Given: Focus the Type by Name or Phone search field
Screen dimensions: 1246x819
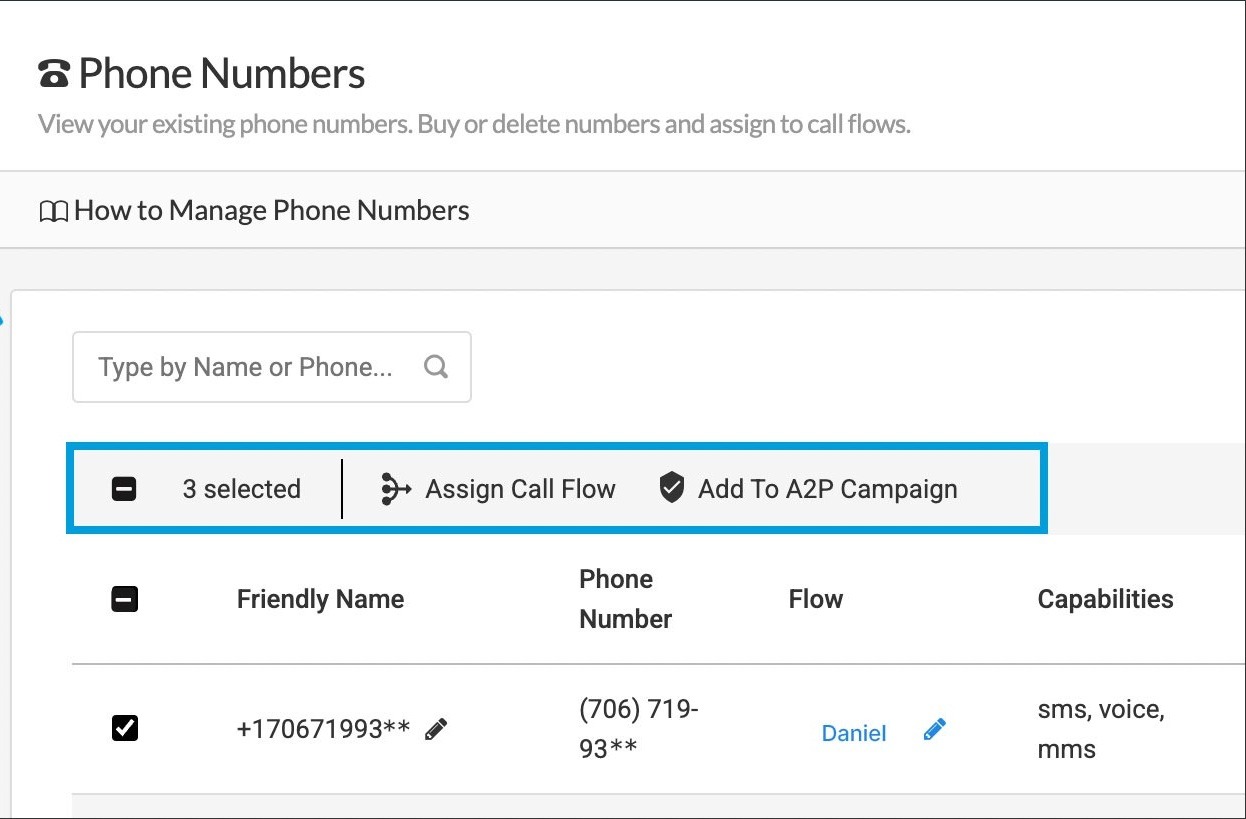Looking at the screenshot, I should (245, 367).
